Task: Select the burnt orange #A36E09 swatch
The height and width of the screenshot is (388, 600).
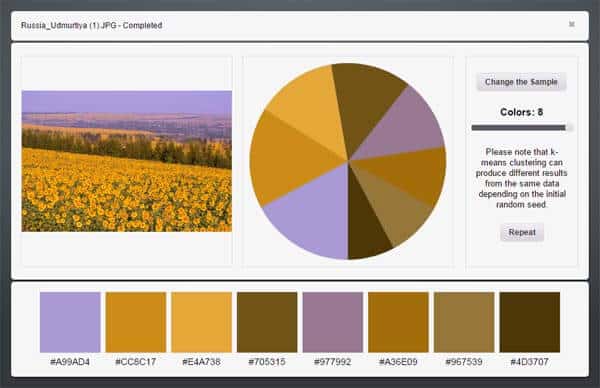Action: (398, 322)
